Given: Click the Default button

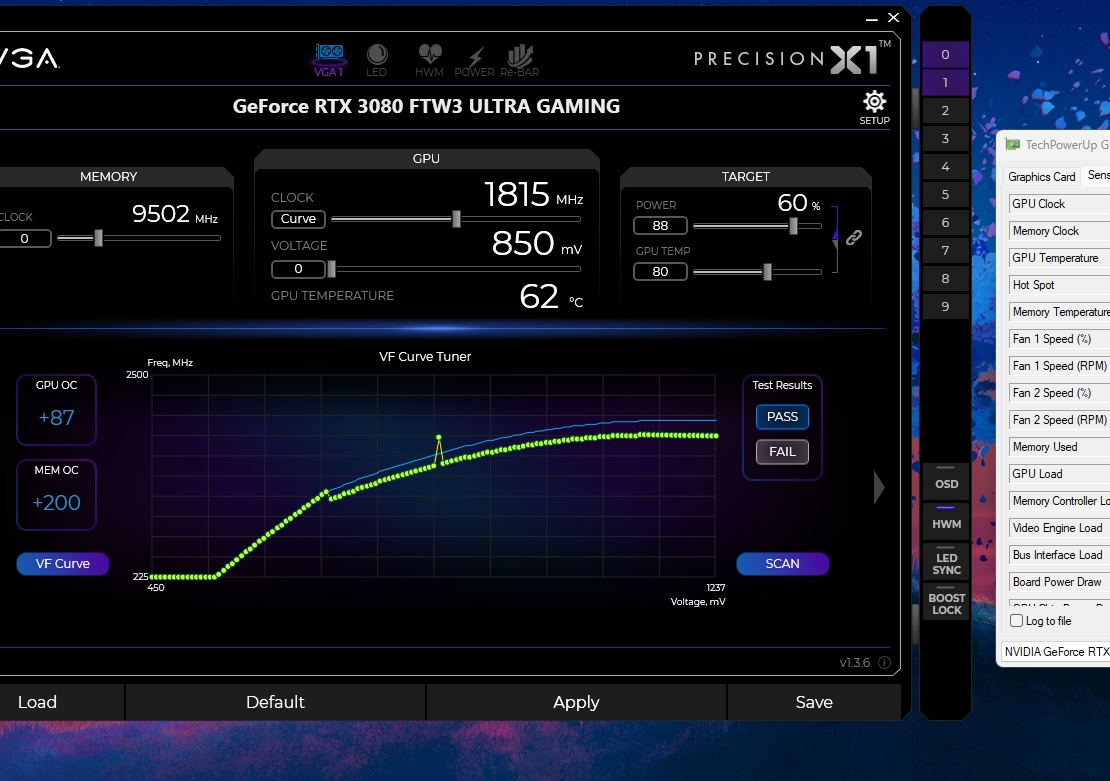Looking at the screenshot, I should point(275,702).
